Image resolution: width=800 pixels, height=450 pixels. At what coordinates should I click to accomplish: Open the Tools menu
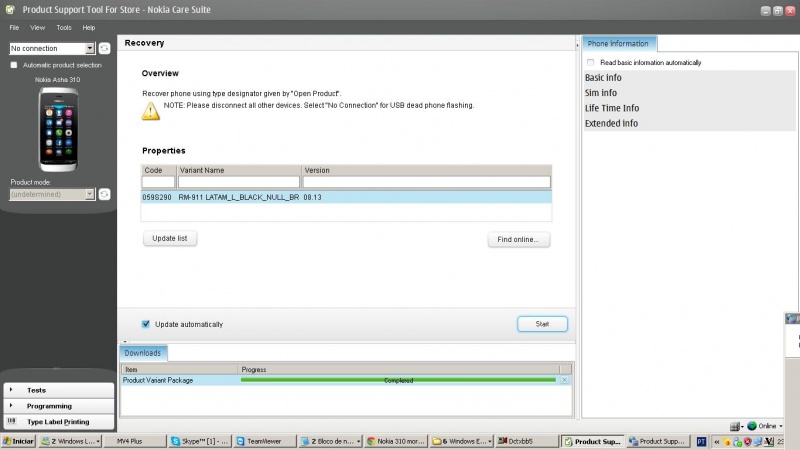pos(64,28)
